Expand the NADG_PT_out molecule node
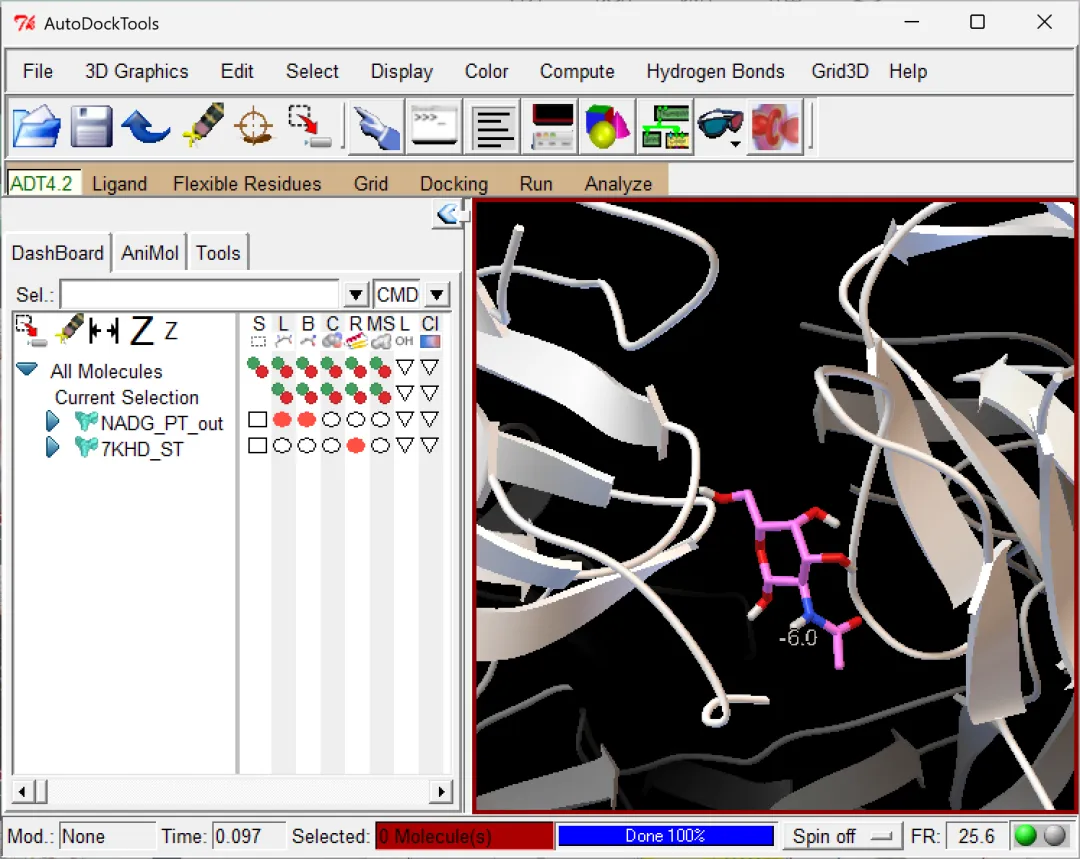1080x859 pixels. (52, 421)
